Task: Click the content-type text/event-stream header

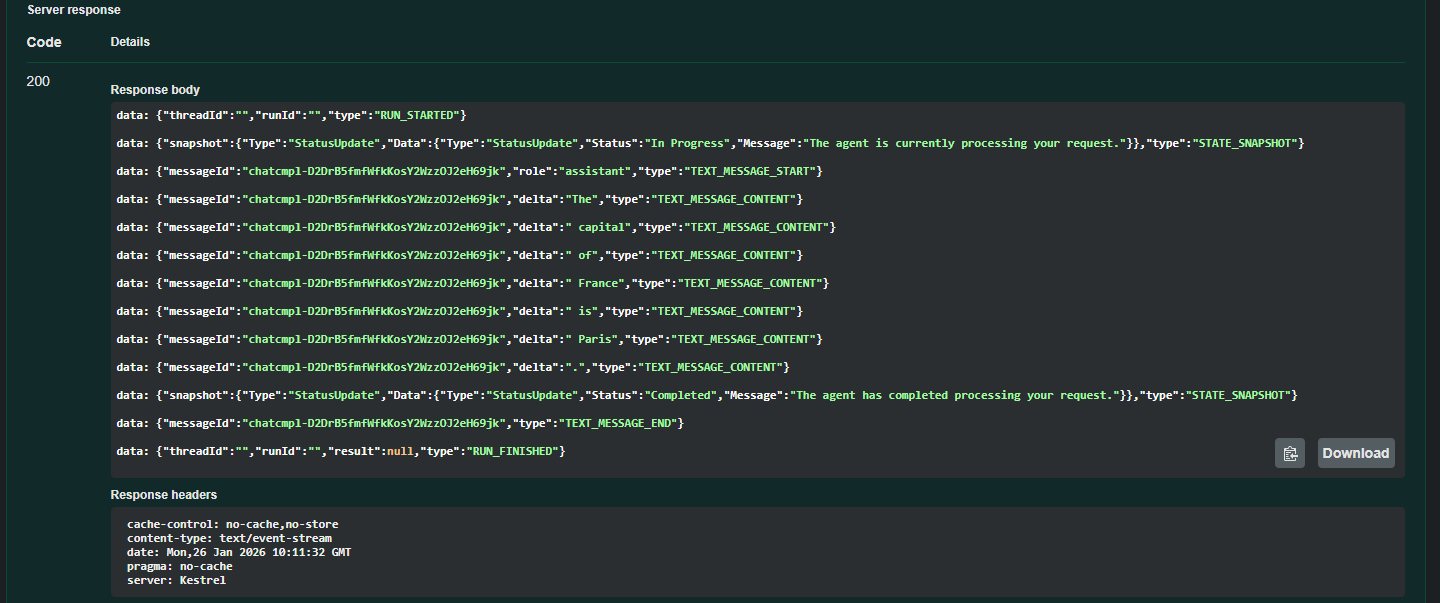Action: tap(229, 538)
